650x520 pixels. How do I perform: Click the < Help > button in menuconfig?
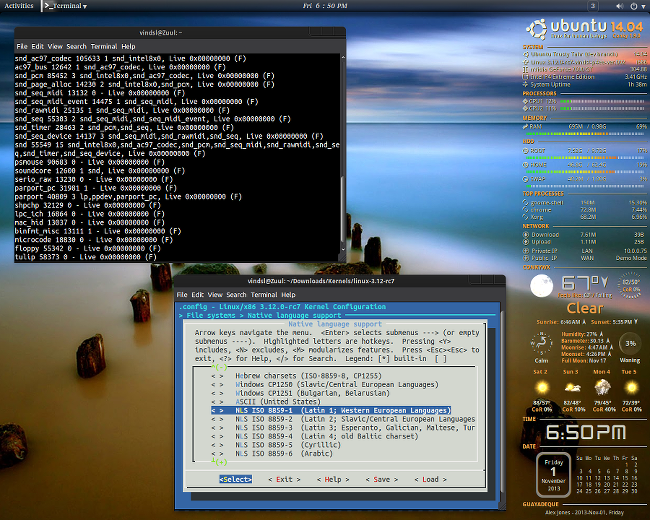point(333,479)
